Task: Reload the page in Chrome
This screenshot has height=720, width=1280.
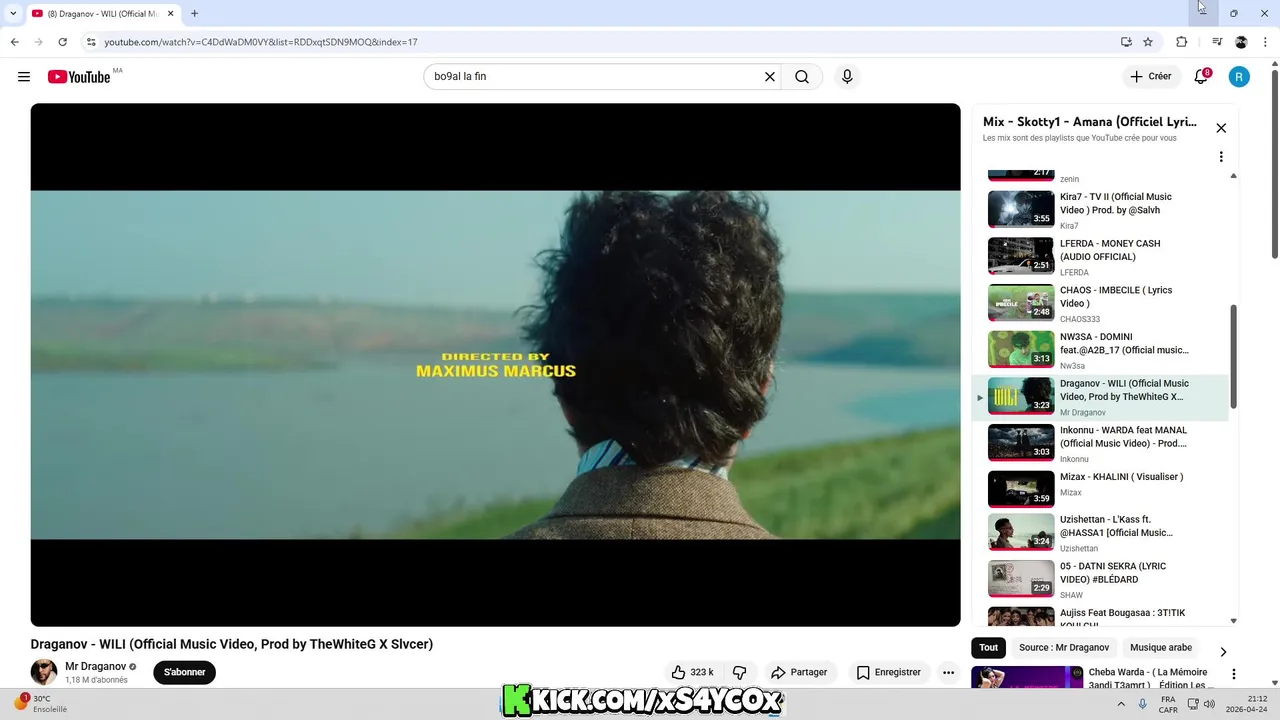Action: (62, 42)
